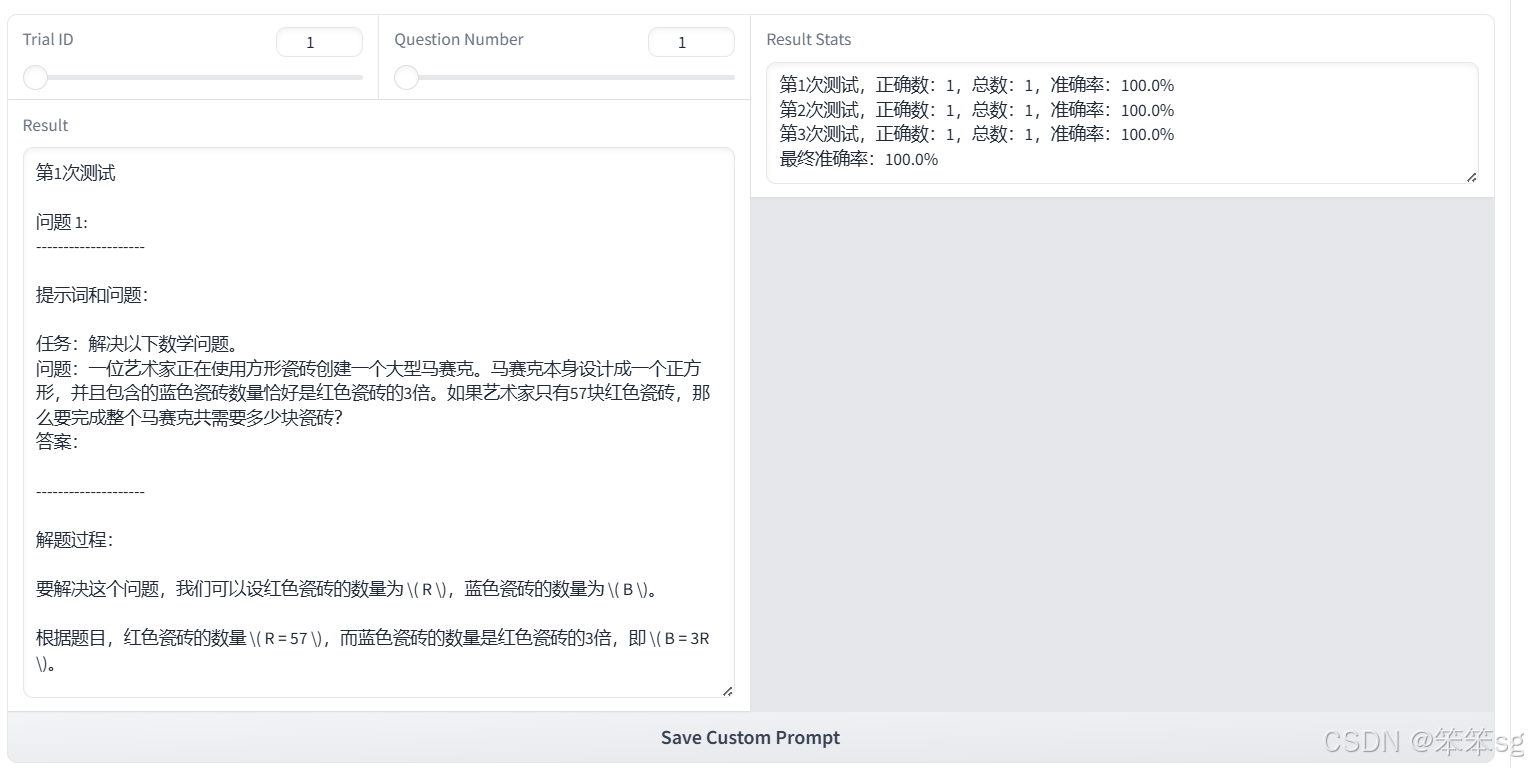Click the Question Number label
The image size is (1528, 768).
[x=458, y=40]
